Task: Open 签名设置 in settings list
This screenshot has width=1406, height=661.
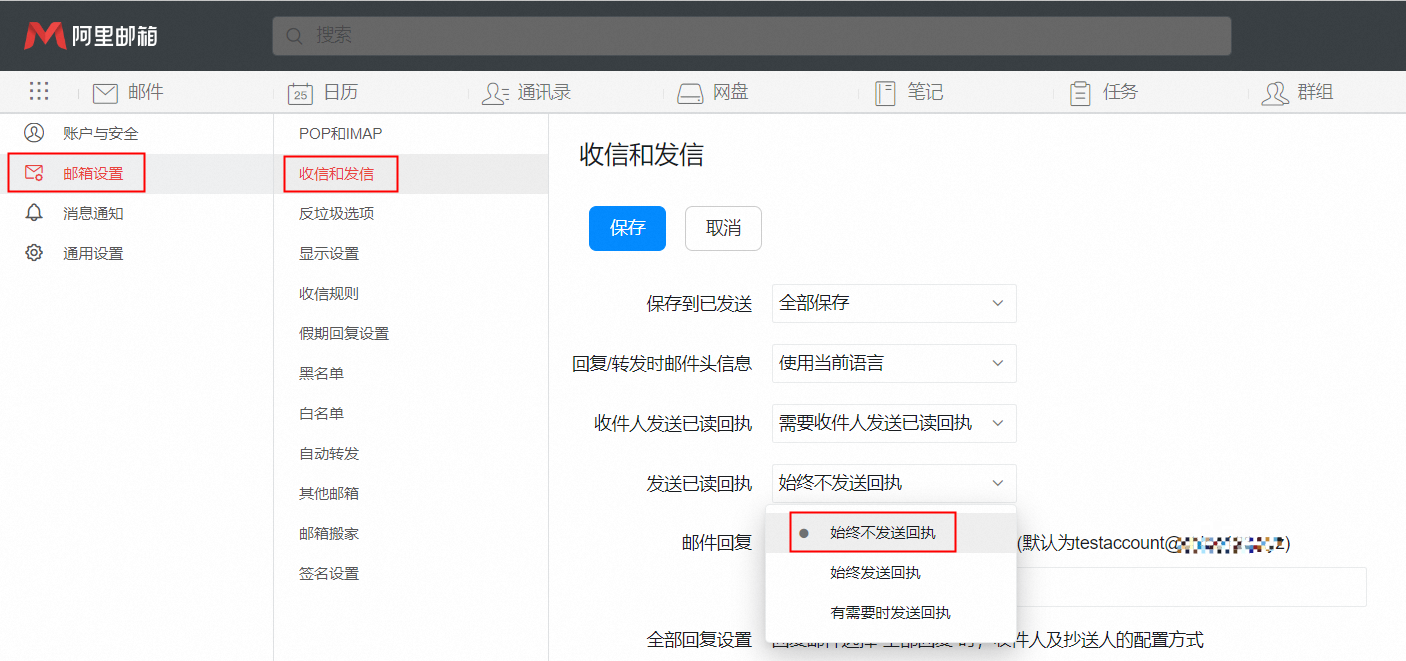Action: tap(328, 573)
